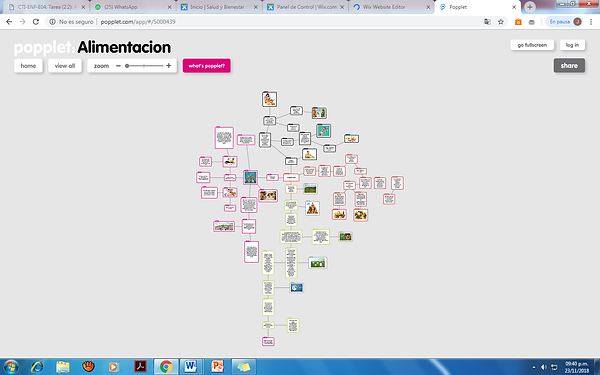This screenshot has width=600, height=375.
Task: Click the taskbar clock
Action: 577,367
